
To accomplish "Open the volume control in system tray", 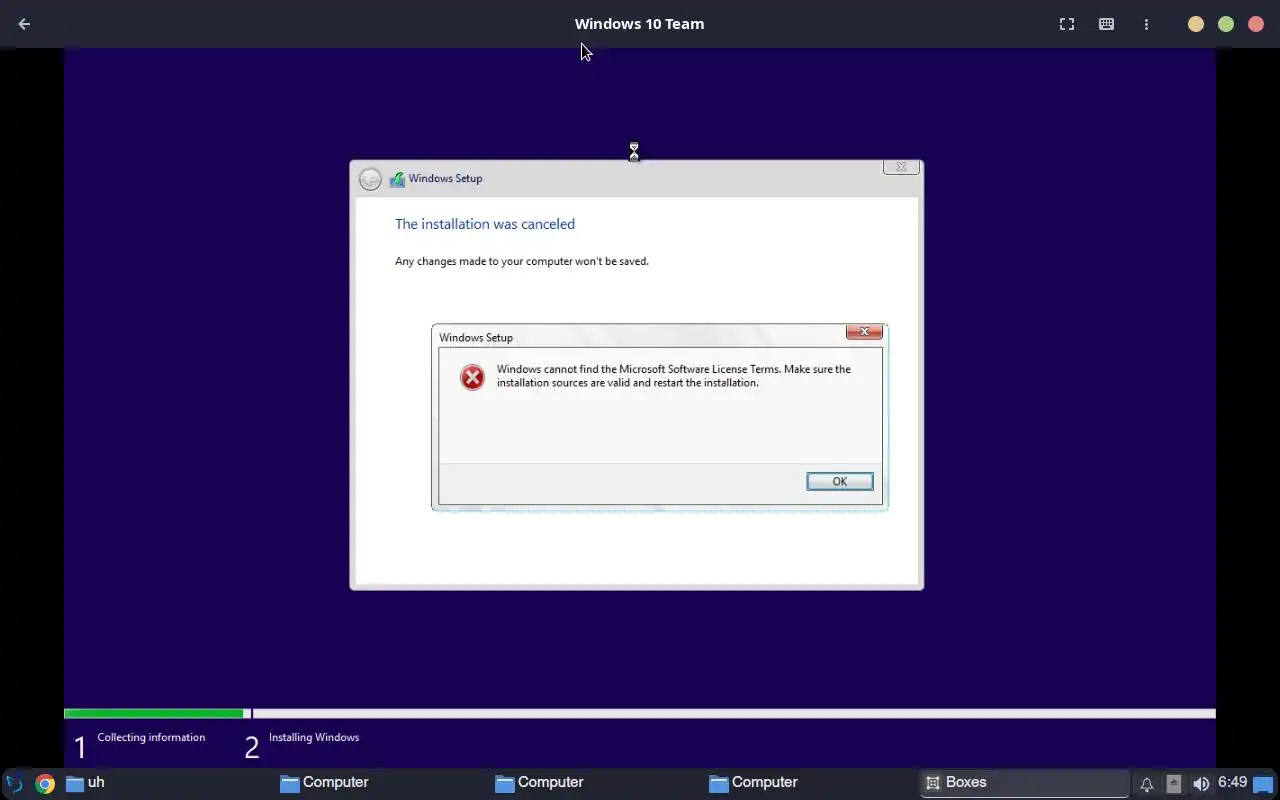I will 1201,784.
